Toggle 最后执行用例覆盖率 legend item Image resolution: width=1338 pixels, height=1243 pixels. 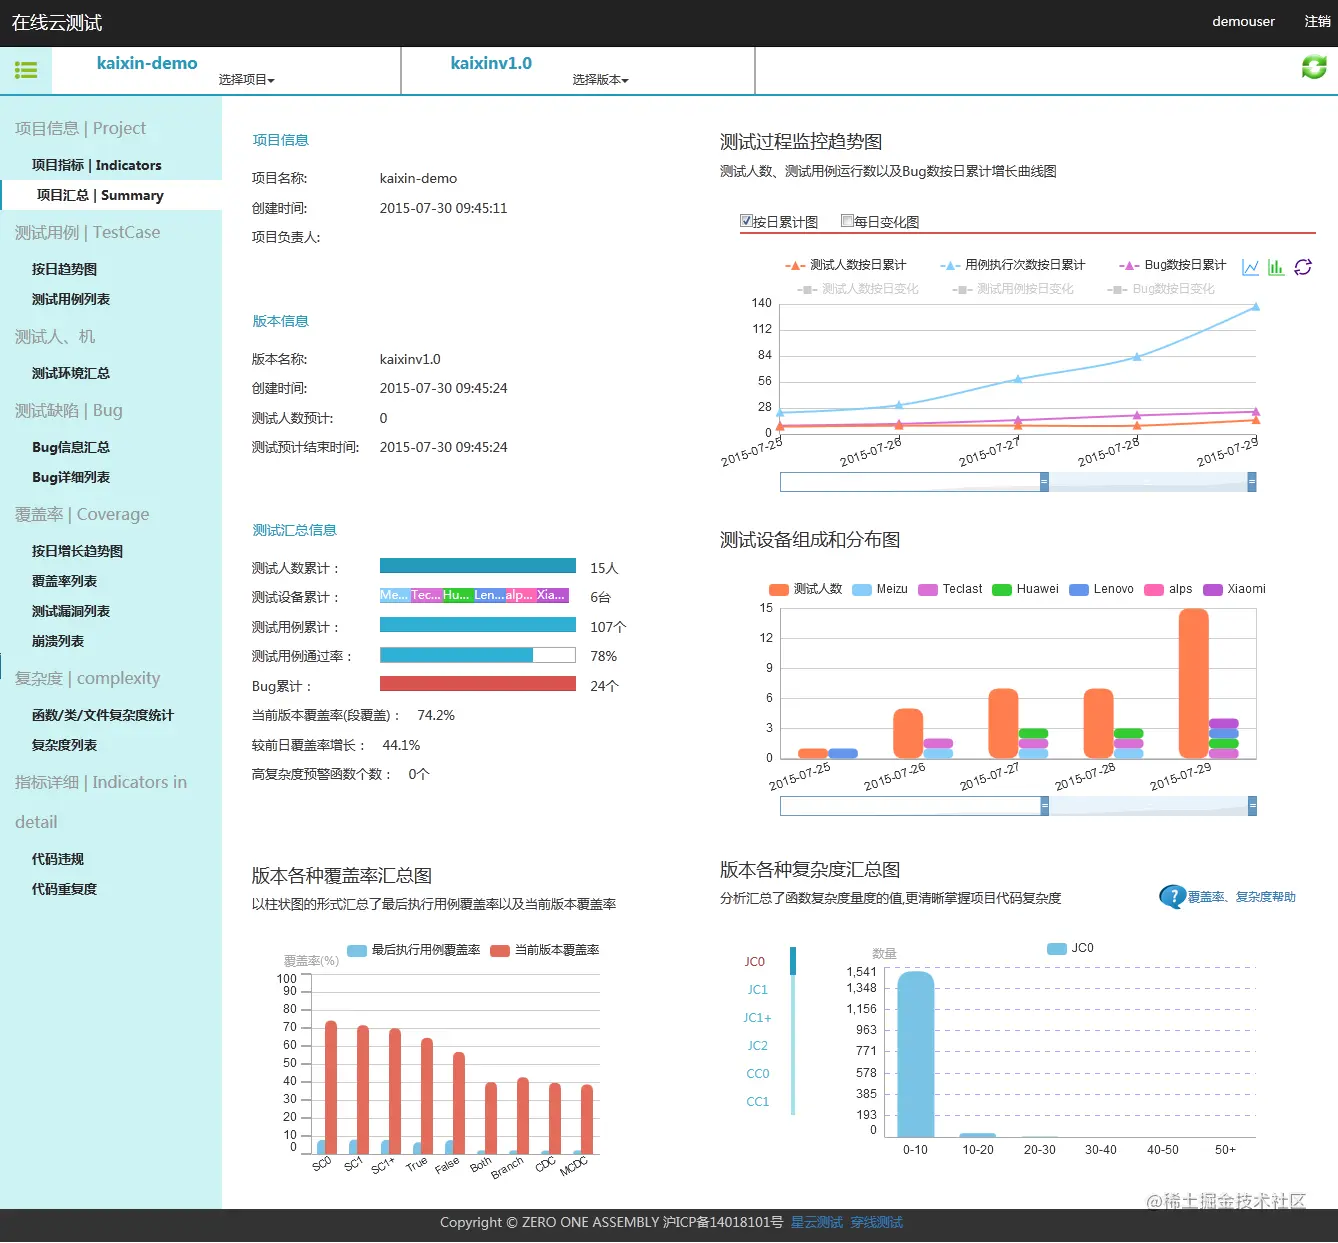pyautogui.click(x=414, y=950)
